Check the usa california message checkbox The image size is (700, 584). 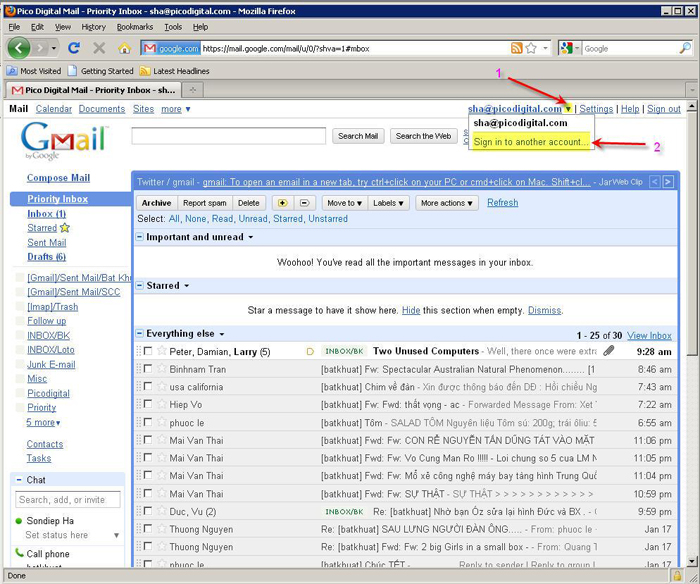click(x=148, y=386)
